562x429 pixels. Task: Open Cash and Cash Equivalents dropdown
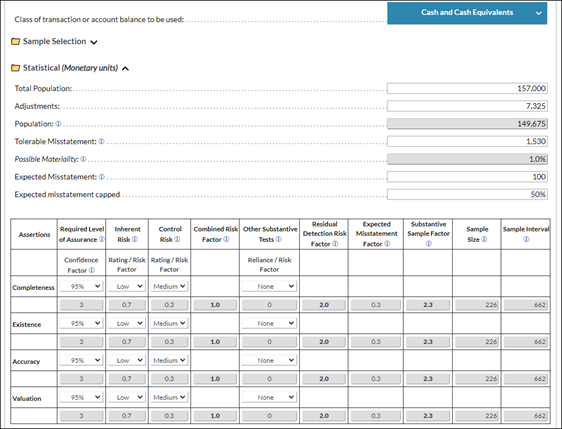pyautogui.click(x=467, y=13)
